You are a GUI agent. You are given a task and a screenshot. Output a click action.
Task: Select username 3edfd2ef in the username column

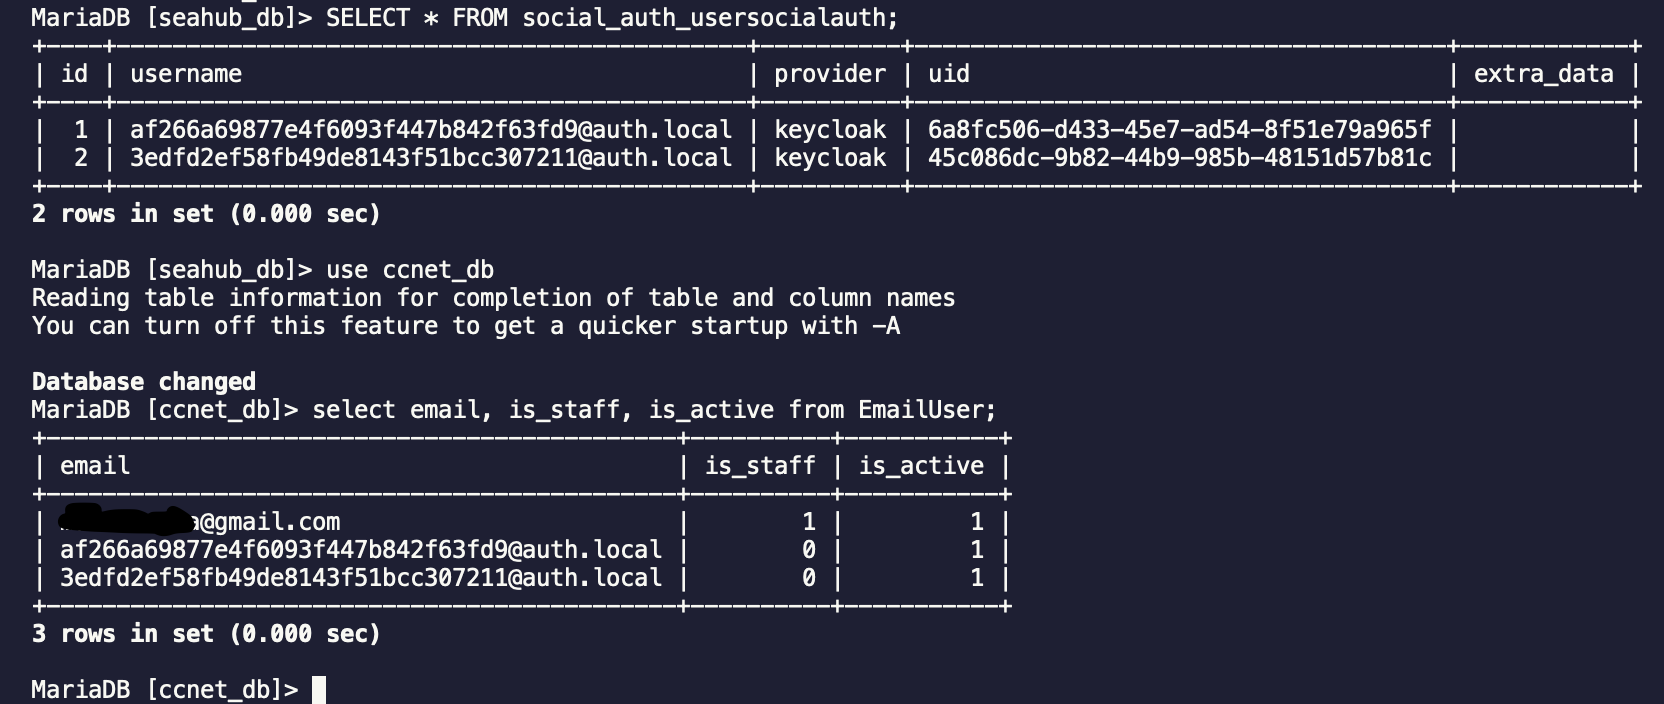pyautogui.click(x=431, y=158)
